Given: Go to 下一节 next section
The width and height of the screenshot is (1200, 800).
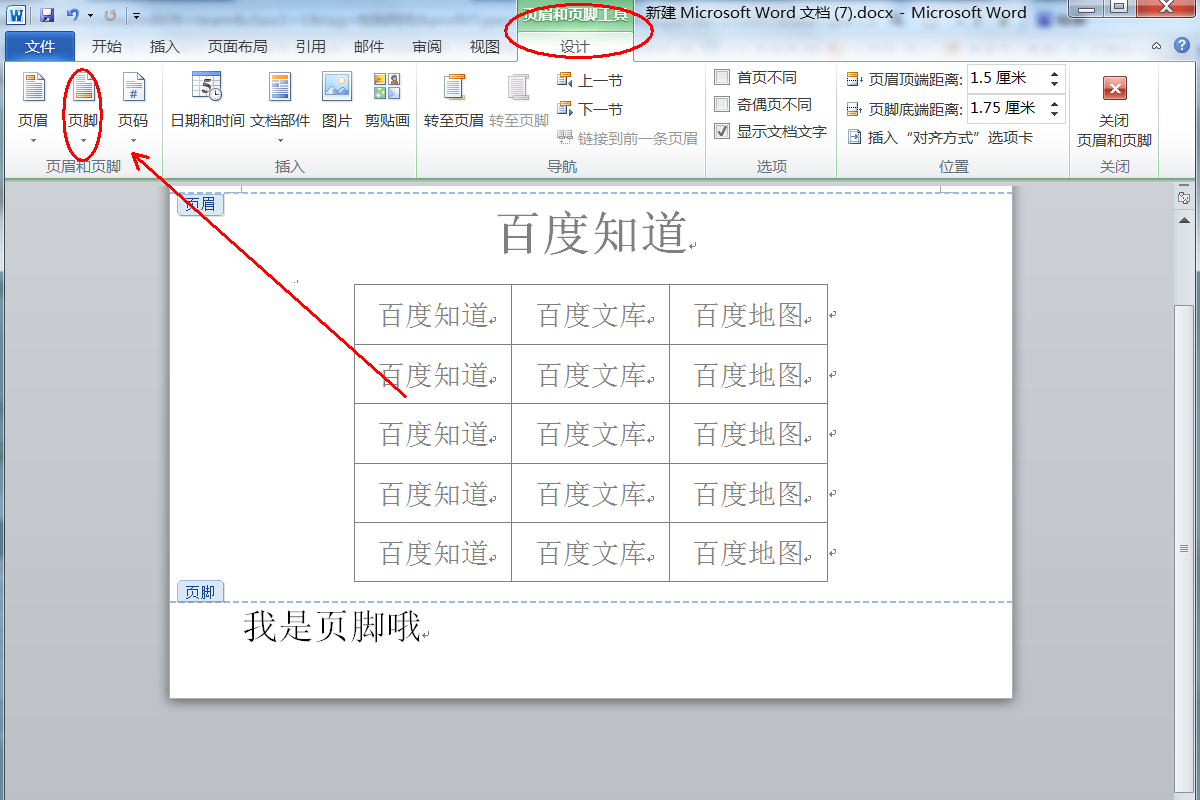Looking at the screenshot, I should (590, 109).
